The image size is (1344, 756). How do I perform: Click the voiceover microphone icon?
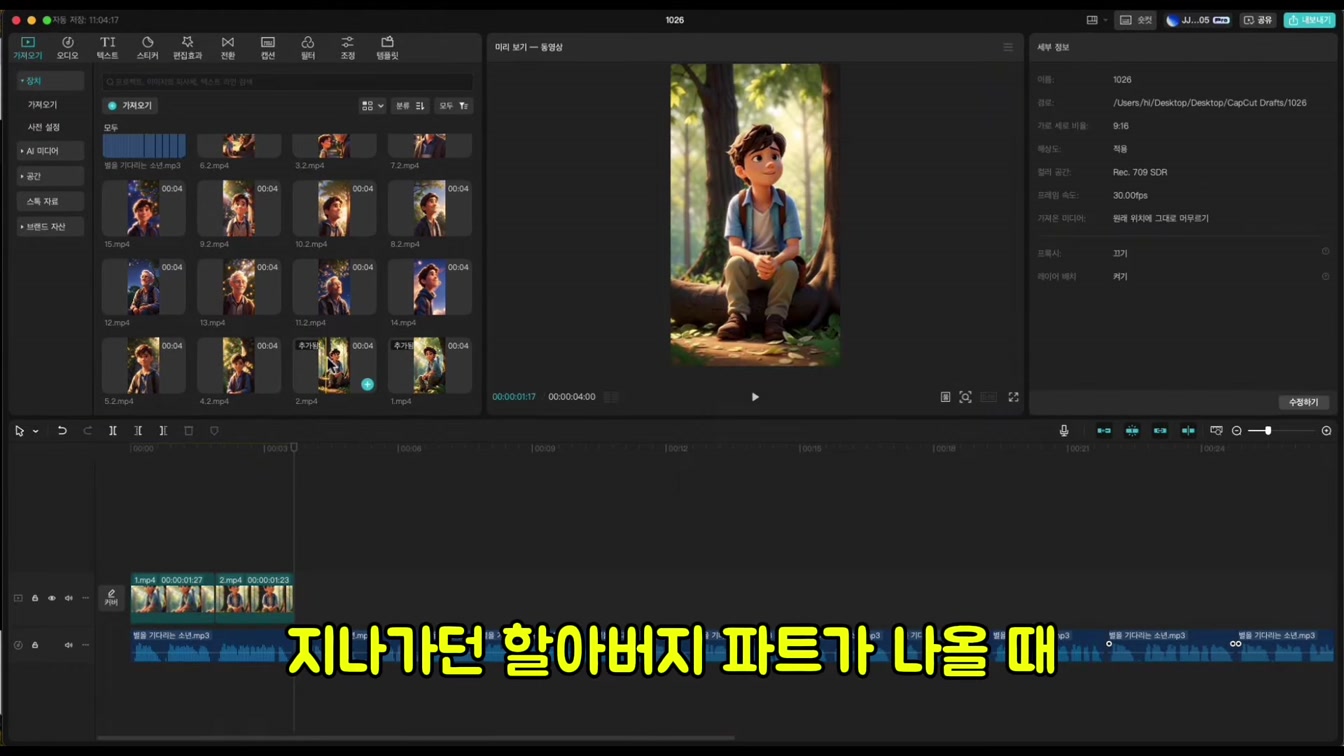tap(1064, 431)
